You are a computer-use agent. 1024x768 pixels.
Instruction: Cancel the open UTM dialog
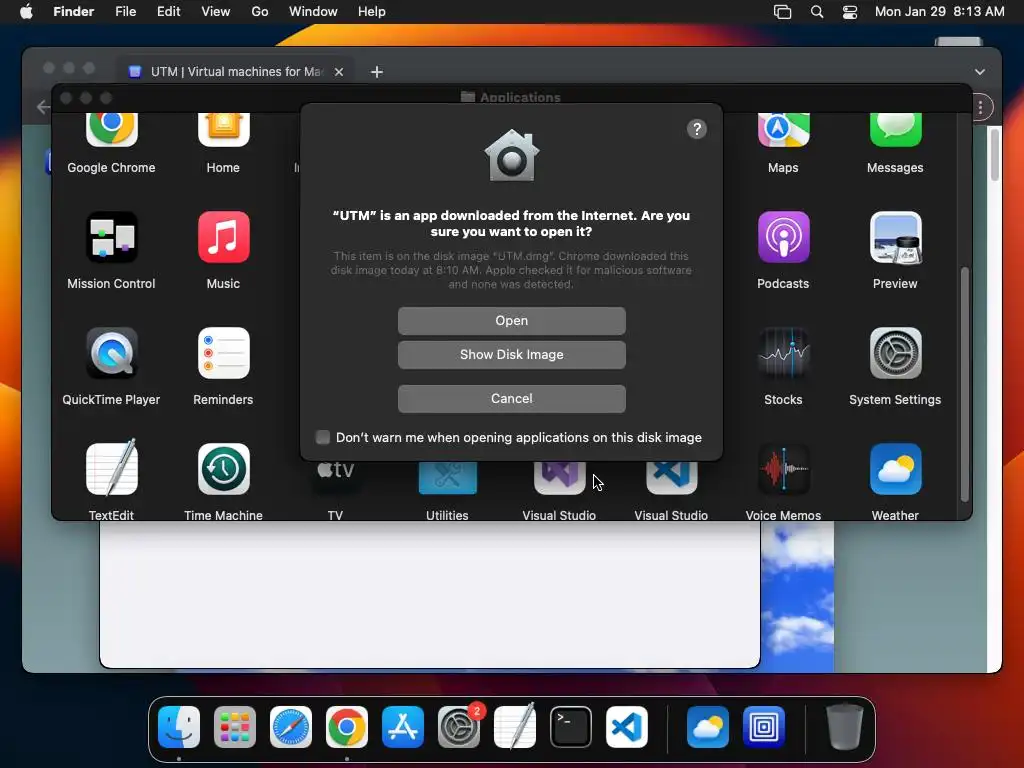coord(511,398)
